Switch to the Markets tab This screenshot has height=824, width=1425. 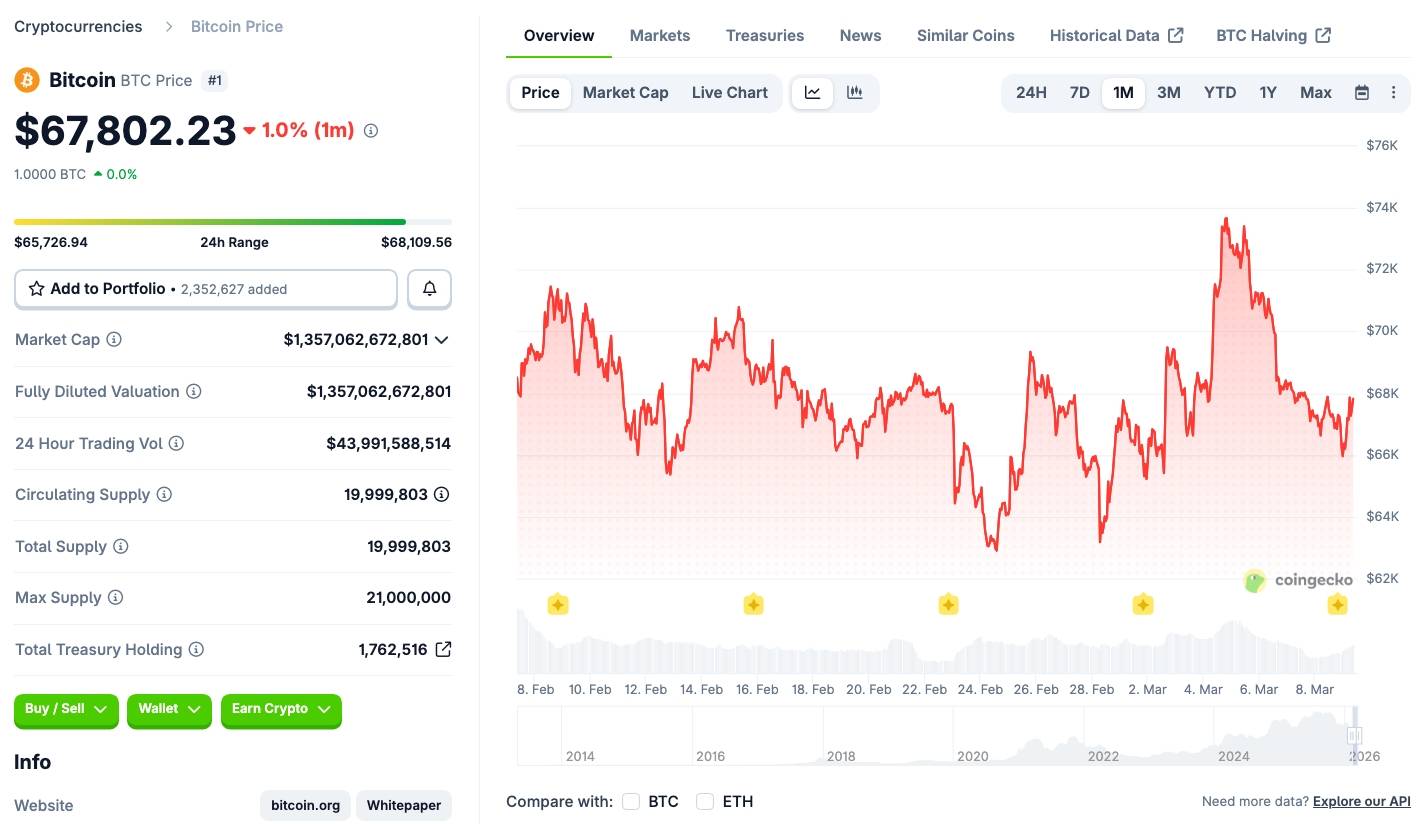pyautogui.click(x=660, y=36)
